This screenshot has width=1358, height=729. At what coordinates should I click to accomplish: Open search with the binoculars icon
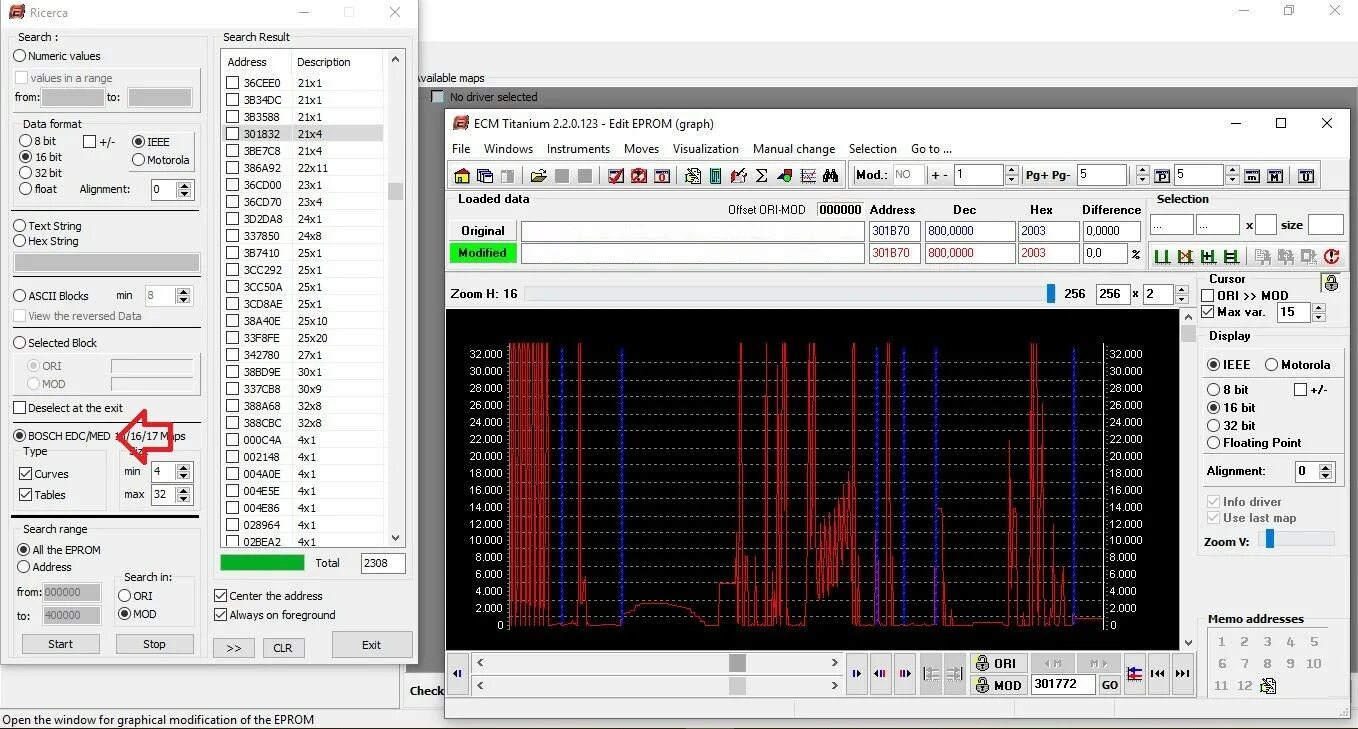click(x=830, y=176)
